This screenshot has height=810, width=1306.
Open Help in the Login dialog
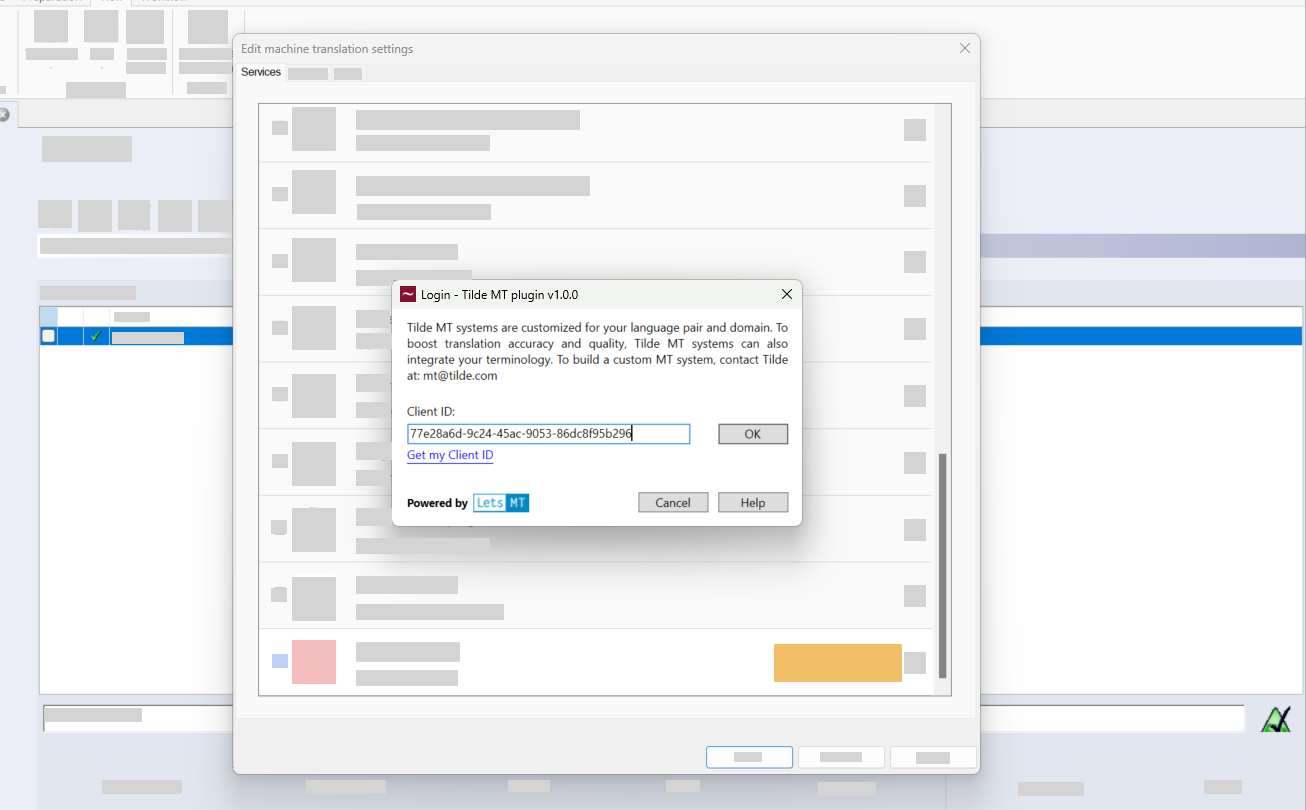(x=753, y=502)
